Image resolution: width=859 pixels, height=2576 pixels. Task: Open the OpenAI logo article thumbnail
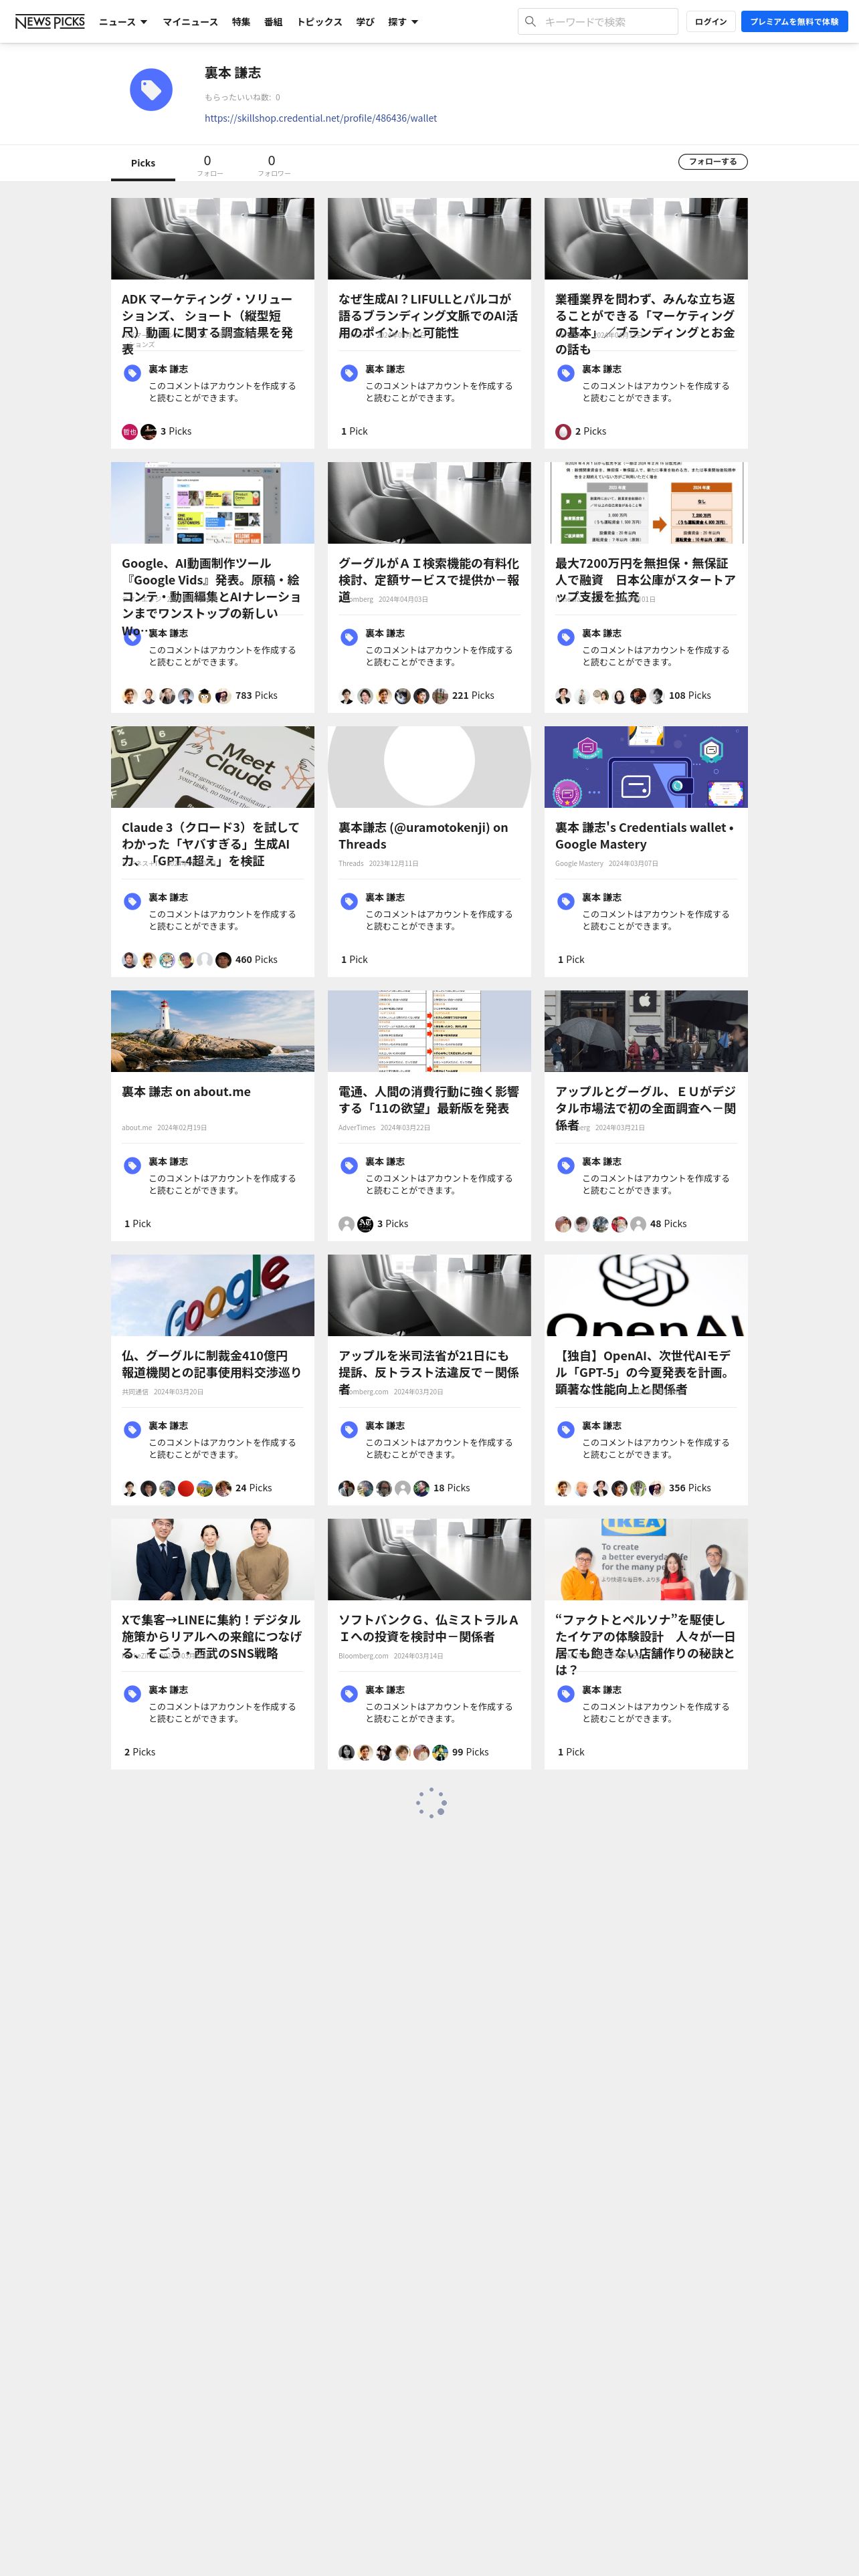pos(646,1294)
